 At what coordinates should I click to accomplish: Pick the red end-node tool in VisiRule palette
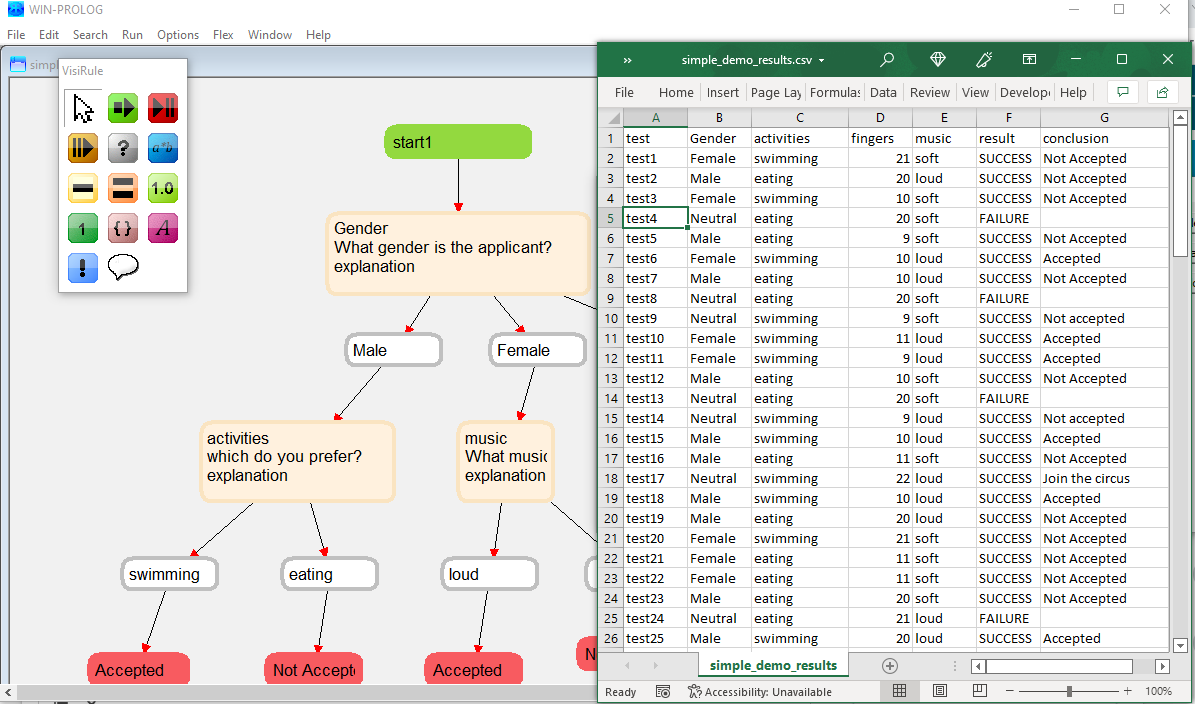coord(162,108)
